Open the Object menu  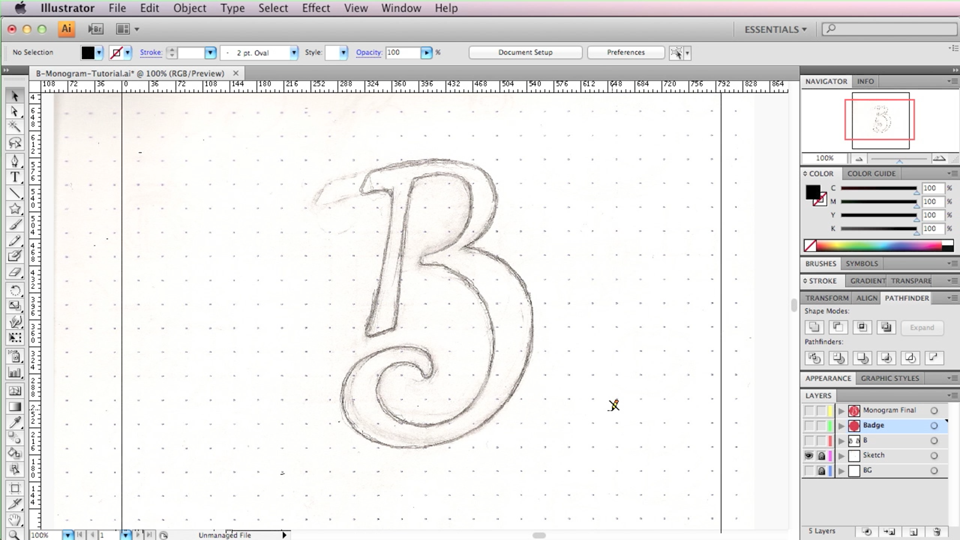point(189,8)
